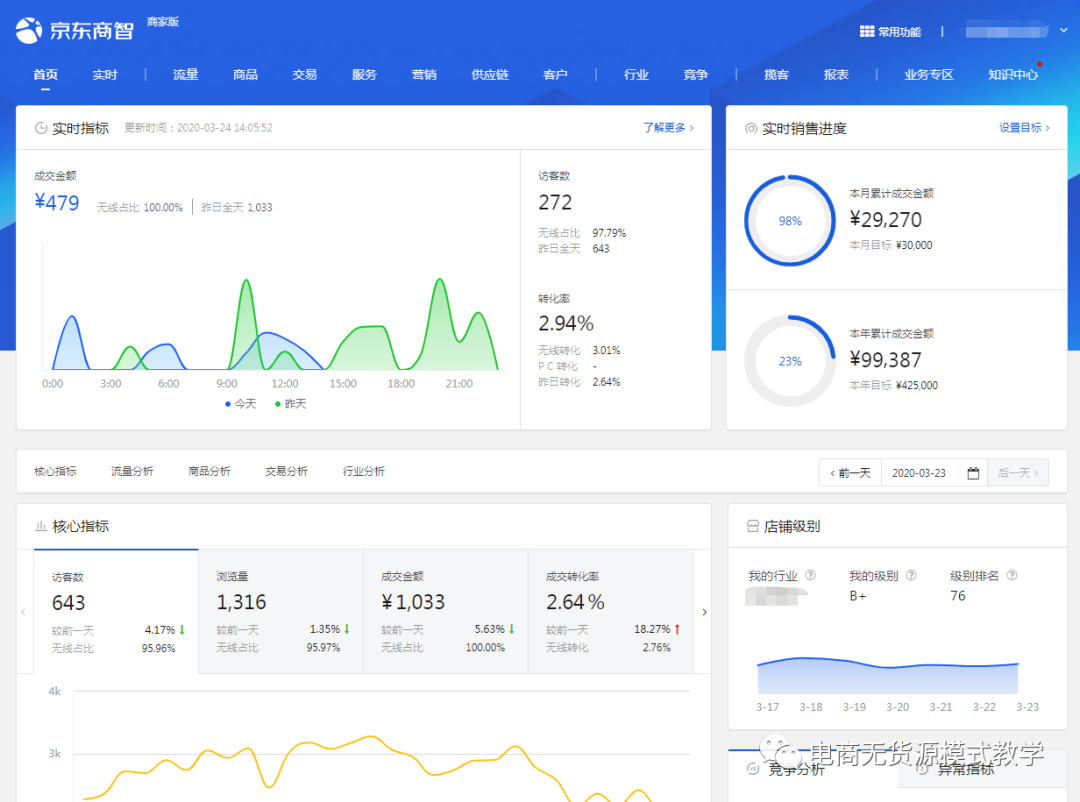Click the date field showing 2020-03-23
1080x802 pixels.
(x=934, y=473)
